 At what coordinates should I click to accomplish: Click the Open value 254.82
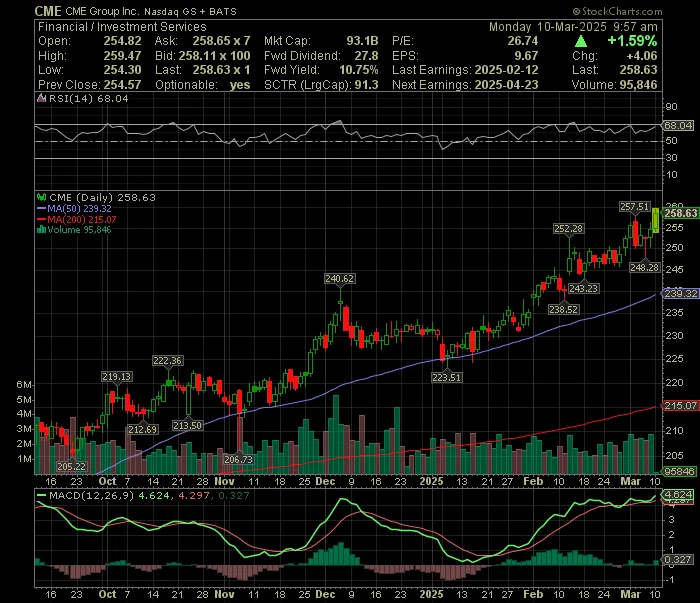coord(122,41)
